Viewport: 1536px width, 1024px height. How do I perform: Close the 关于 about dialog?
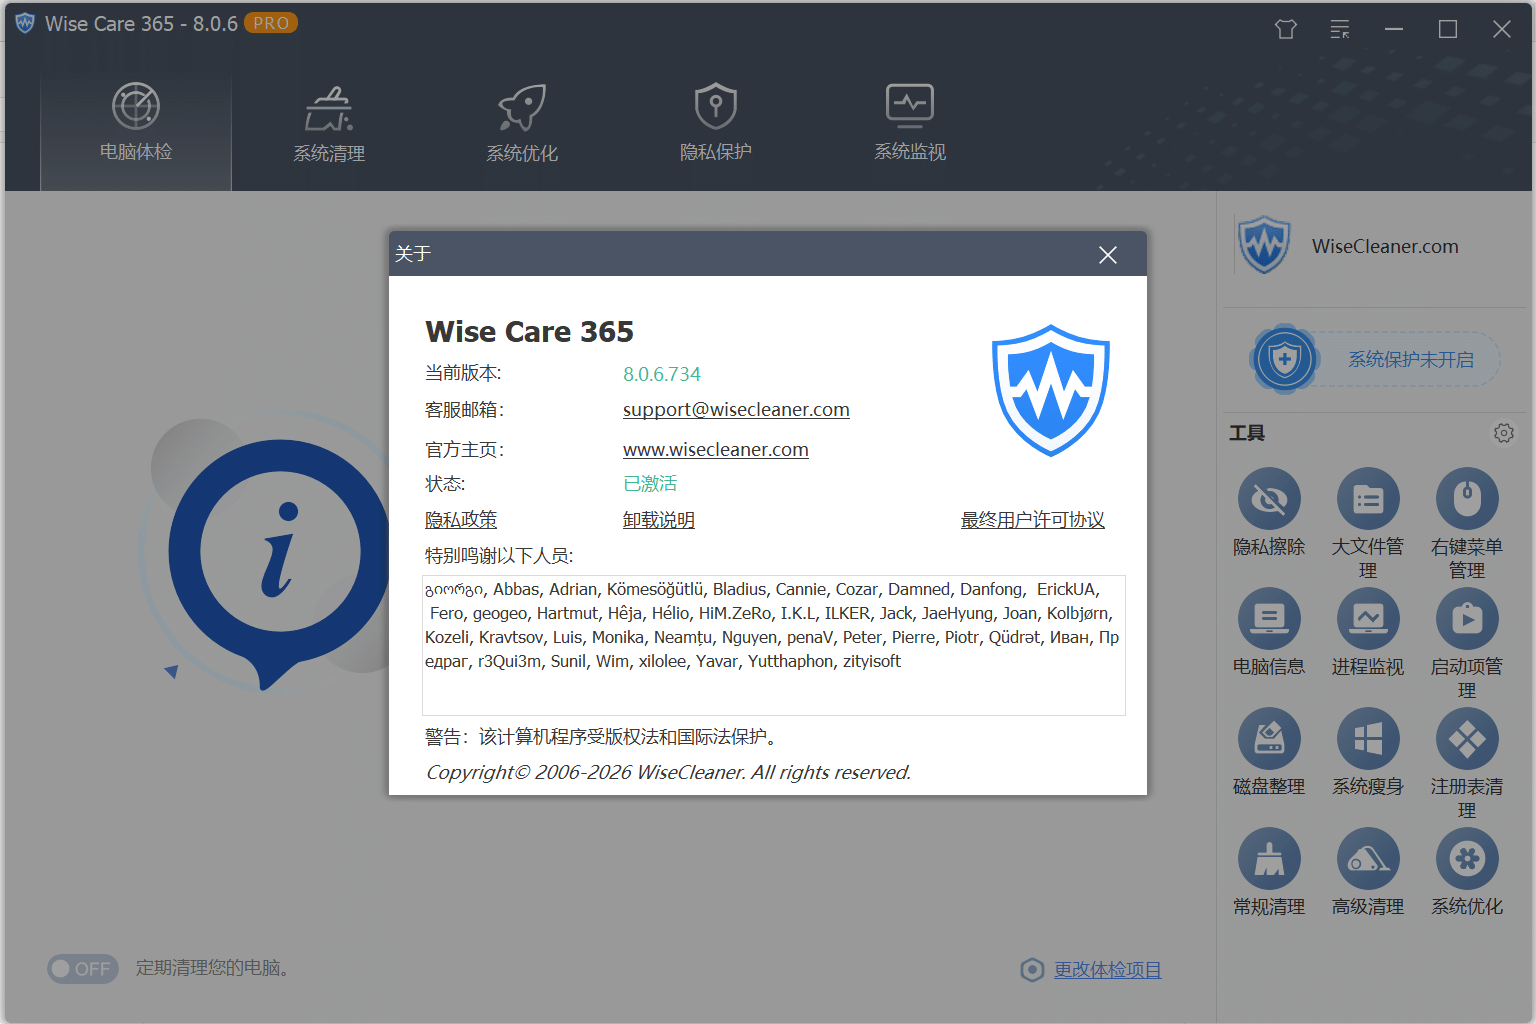pos(1108,255)
